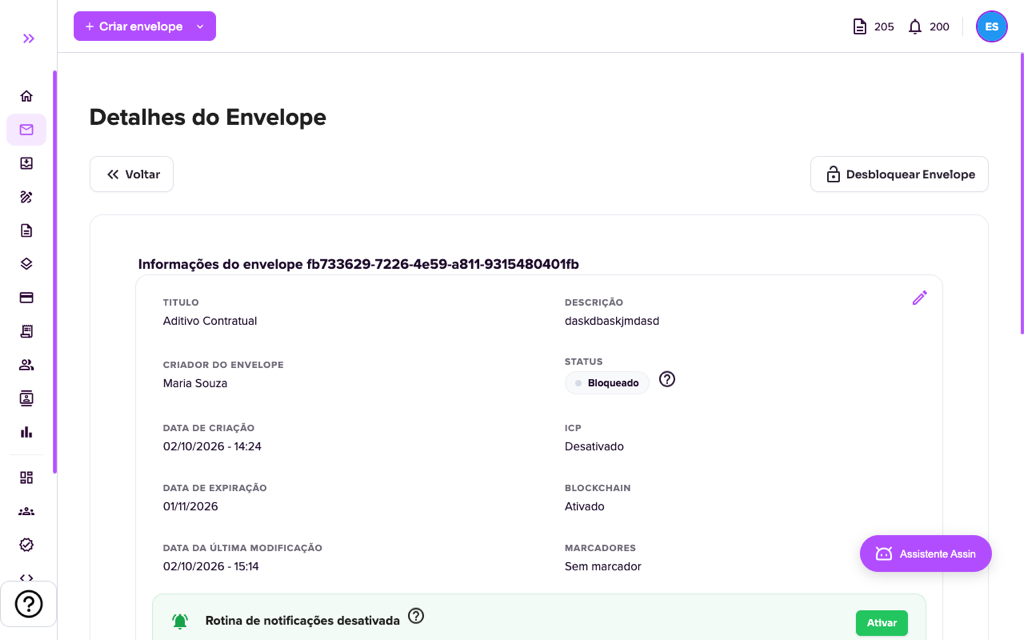Open the bar chart reports sidebar icon
This screenshot has height=640, width=1024.
coord(26,432)
